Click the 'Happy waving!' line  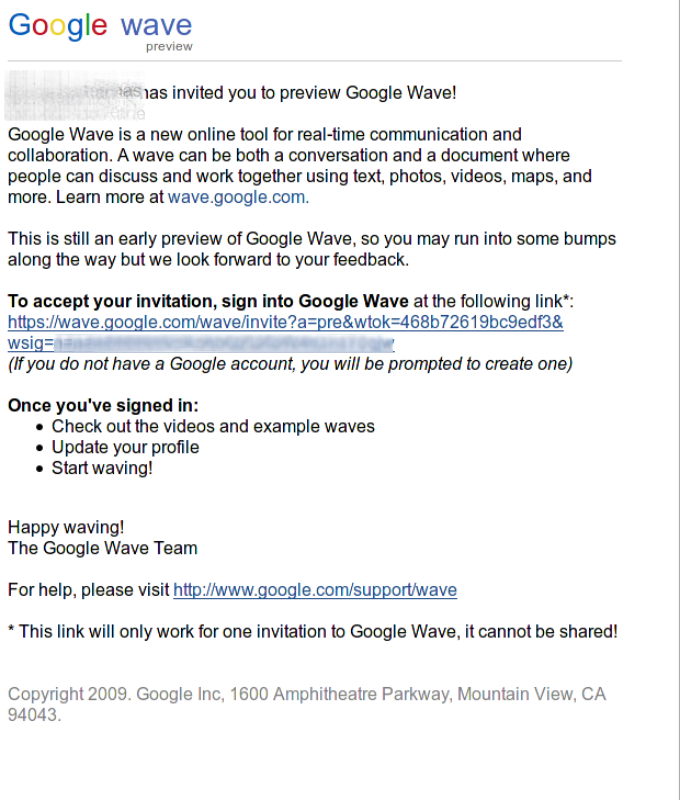pyautogui.click(x=66, y=528)
